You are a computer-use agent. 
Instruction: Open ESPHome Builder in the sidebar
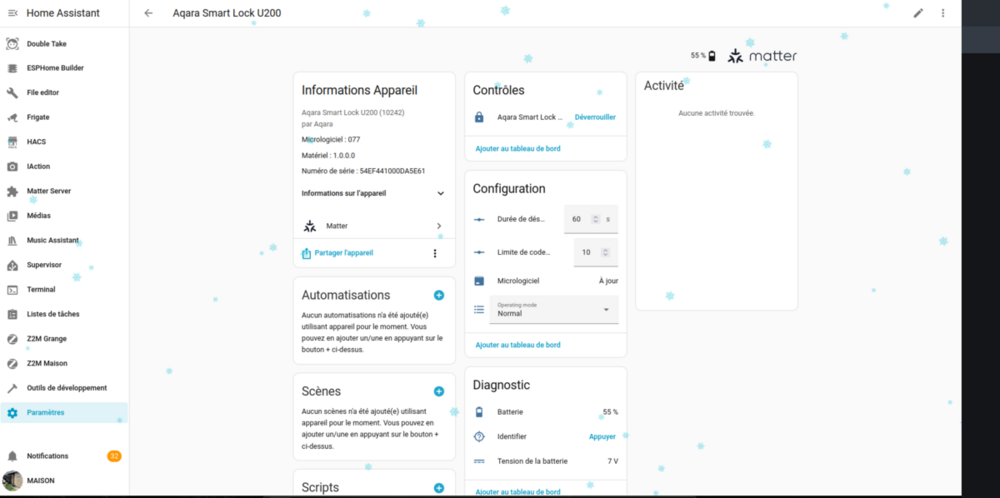64,68
